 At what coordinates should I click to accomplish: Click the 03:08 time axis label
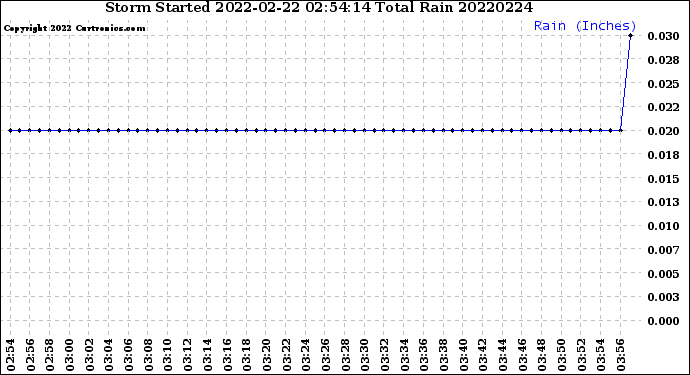(x=148, y=355)
